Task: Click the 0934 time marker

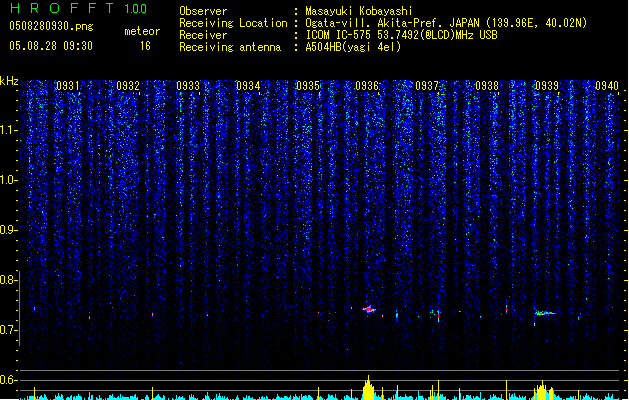Action: click(x=248, y=86)
